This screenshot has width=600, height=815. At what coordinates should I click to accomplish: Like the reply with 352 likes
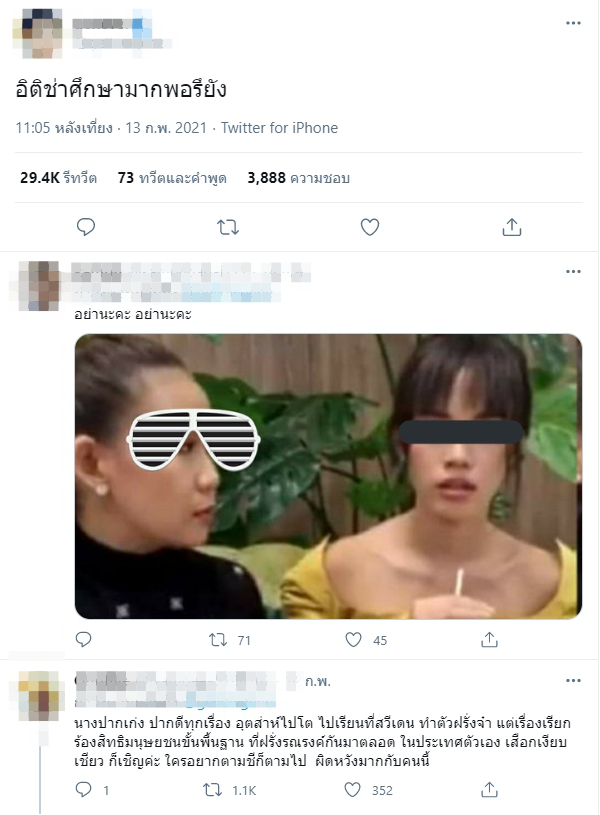click(353, 790)
